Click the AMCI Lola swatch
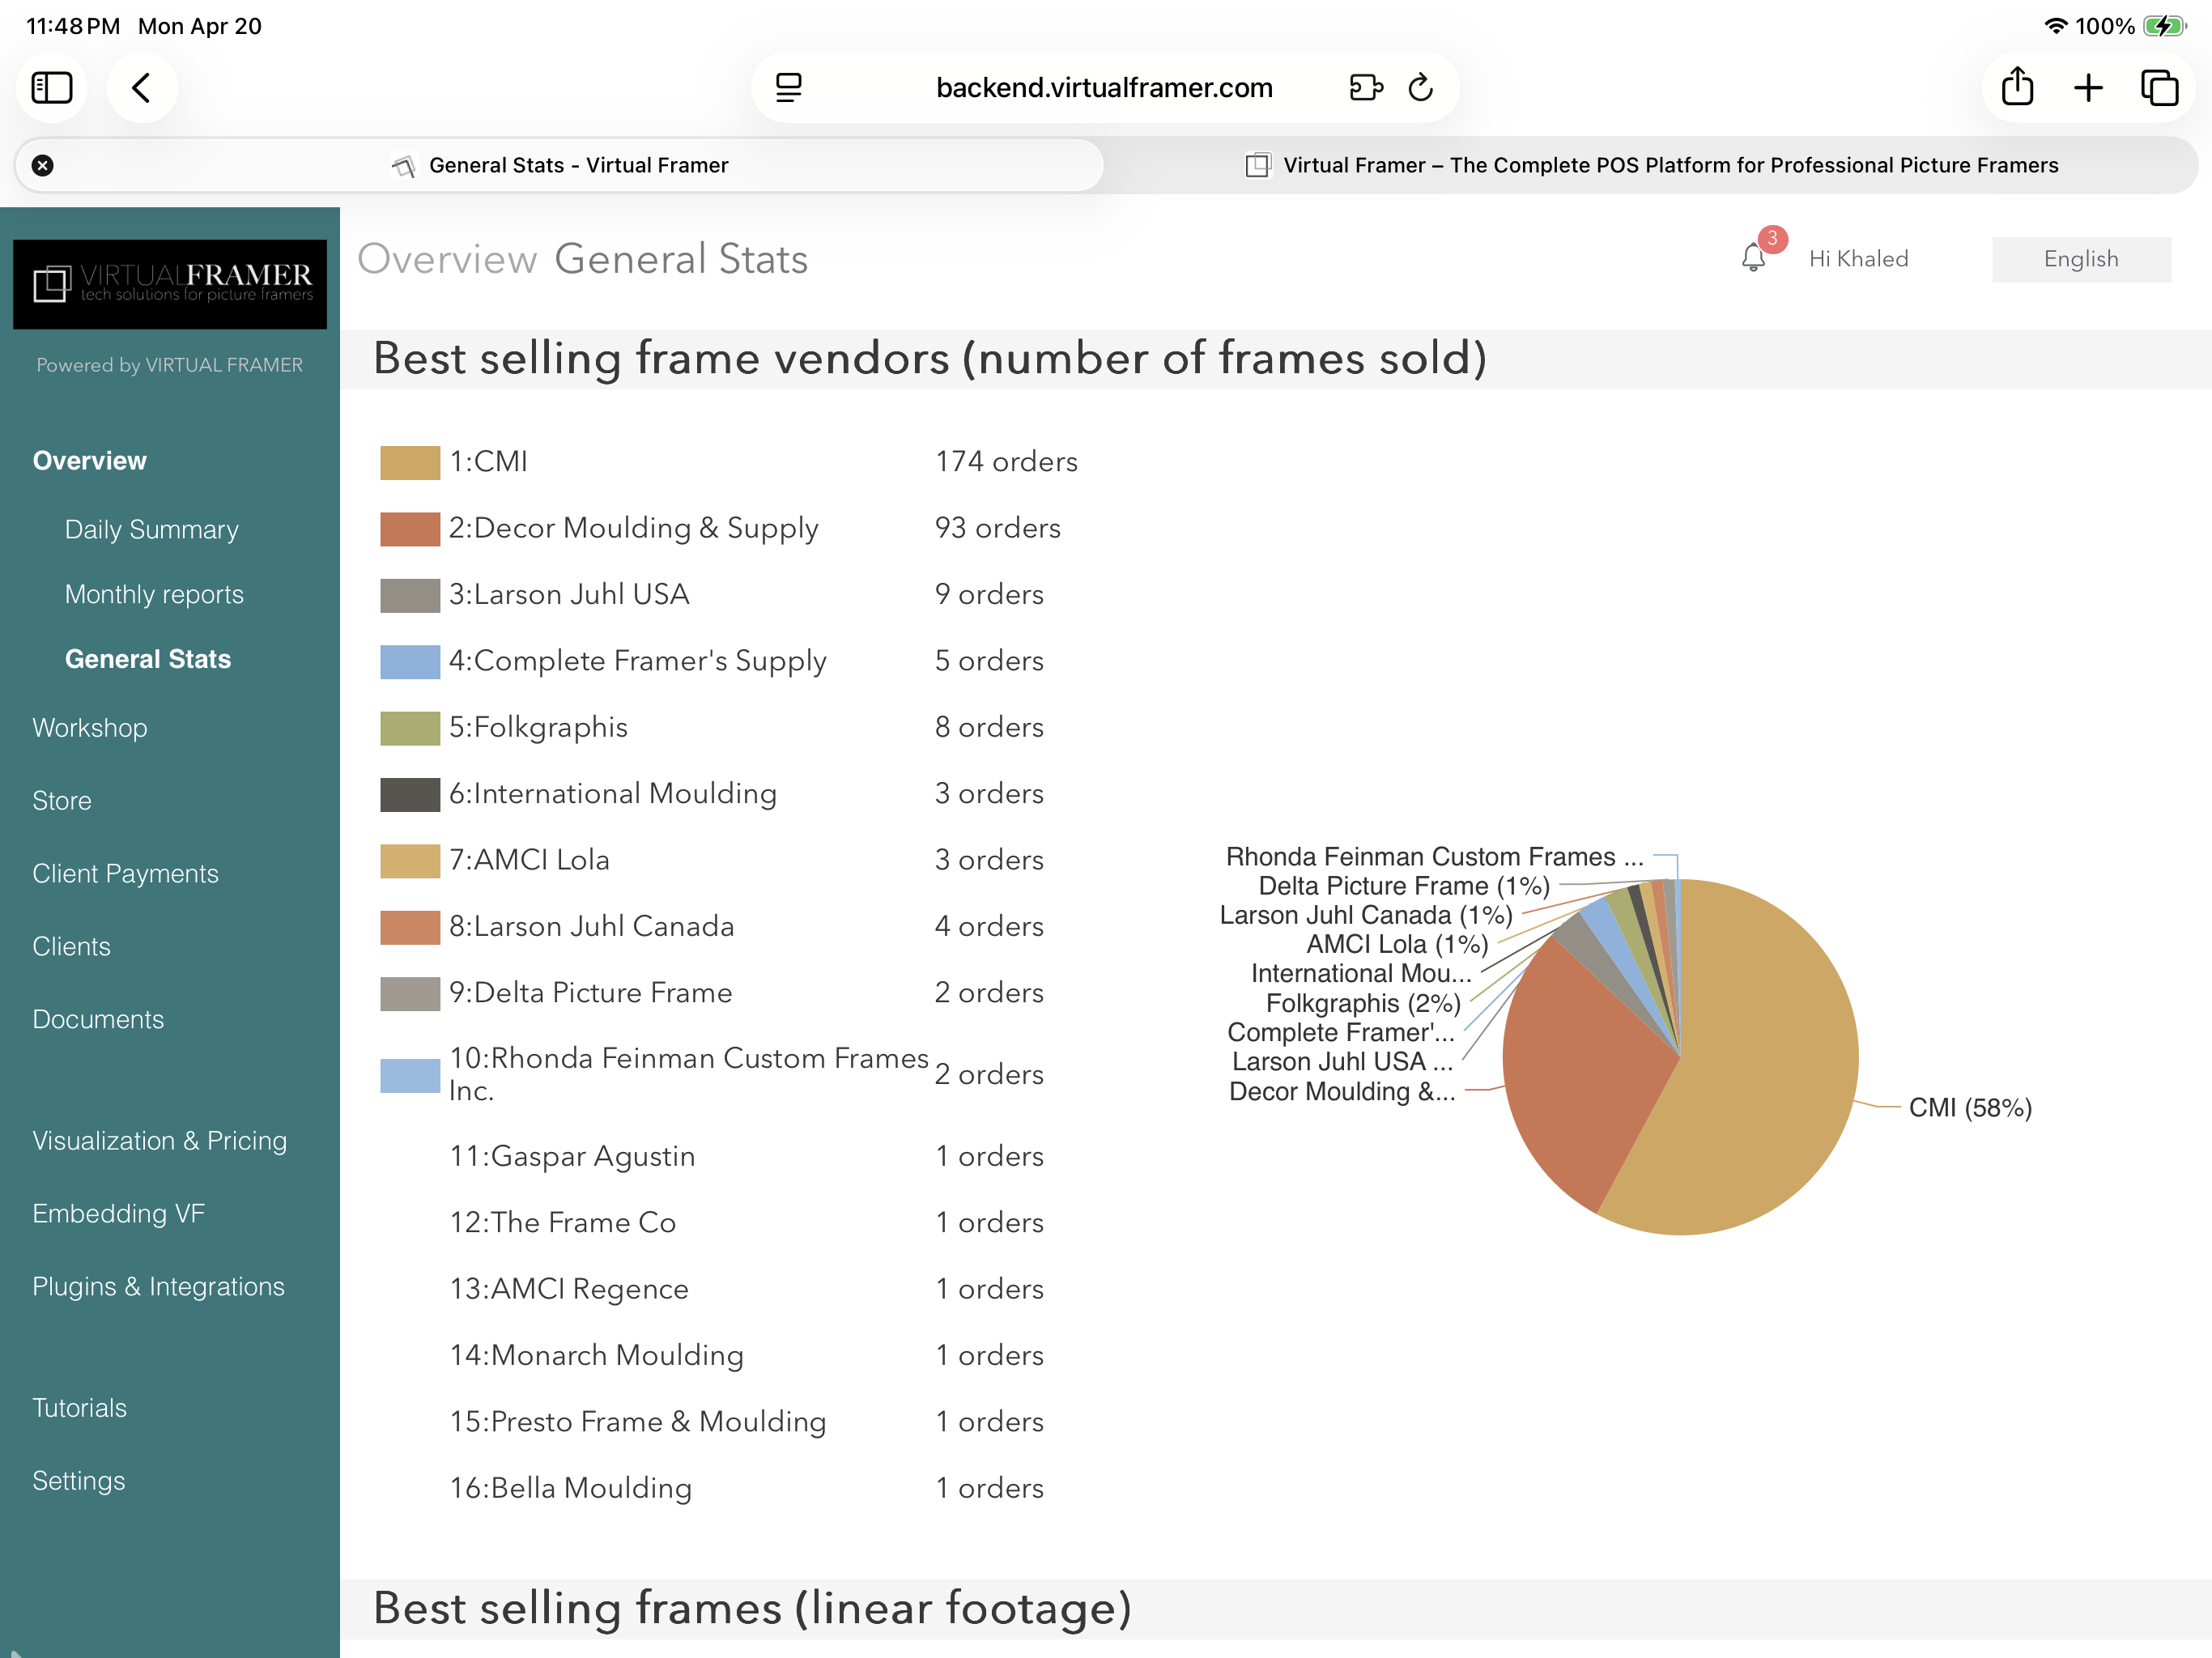The width and height of the screenshot is (2212, 1658). (x=410, y=861)
